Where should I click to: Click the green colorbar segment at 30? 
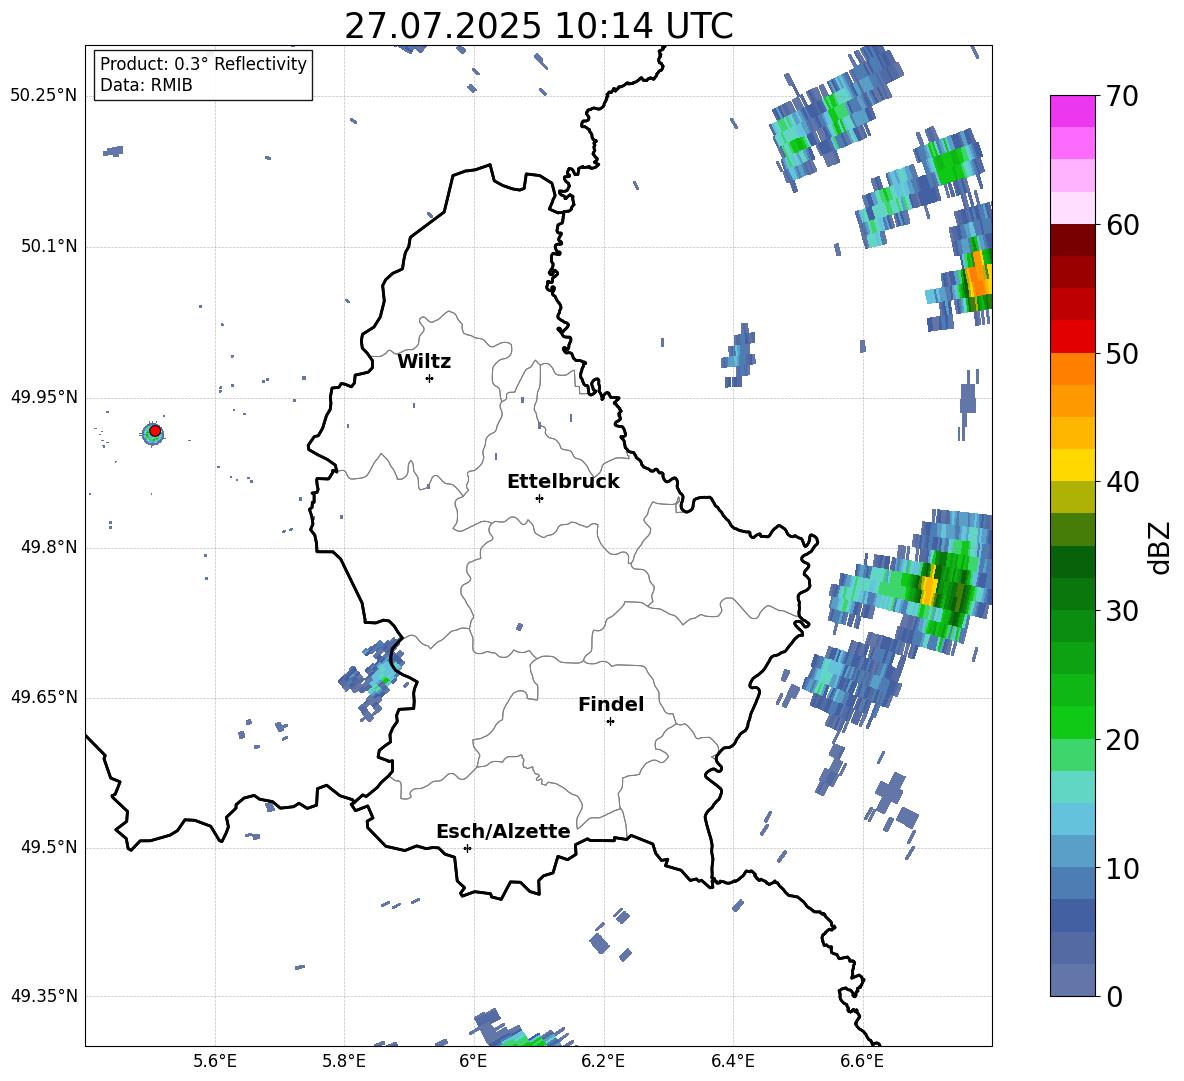pos(1072,626)
